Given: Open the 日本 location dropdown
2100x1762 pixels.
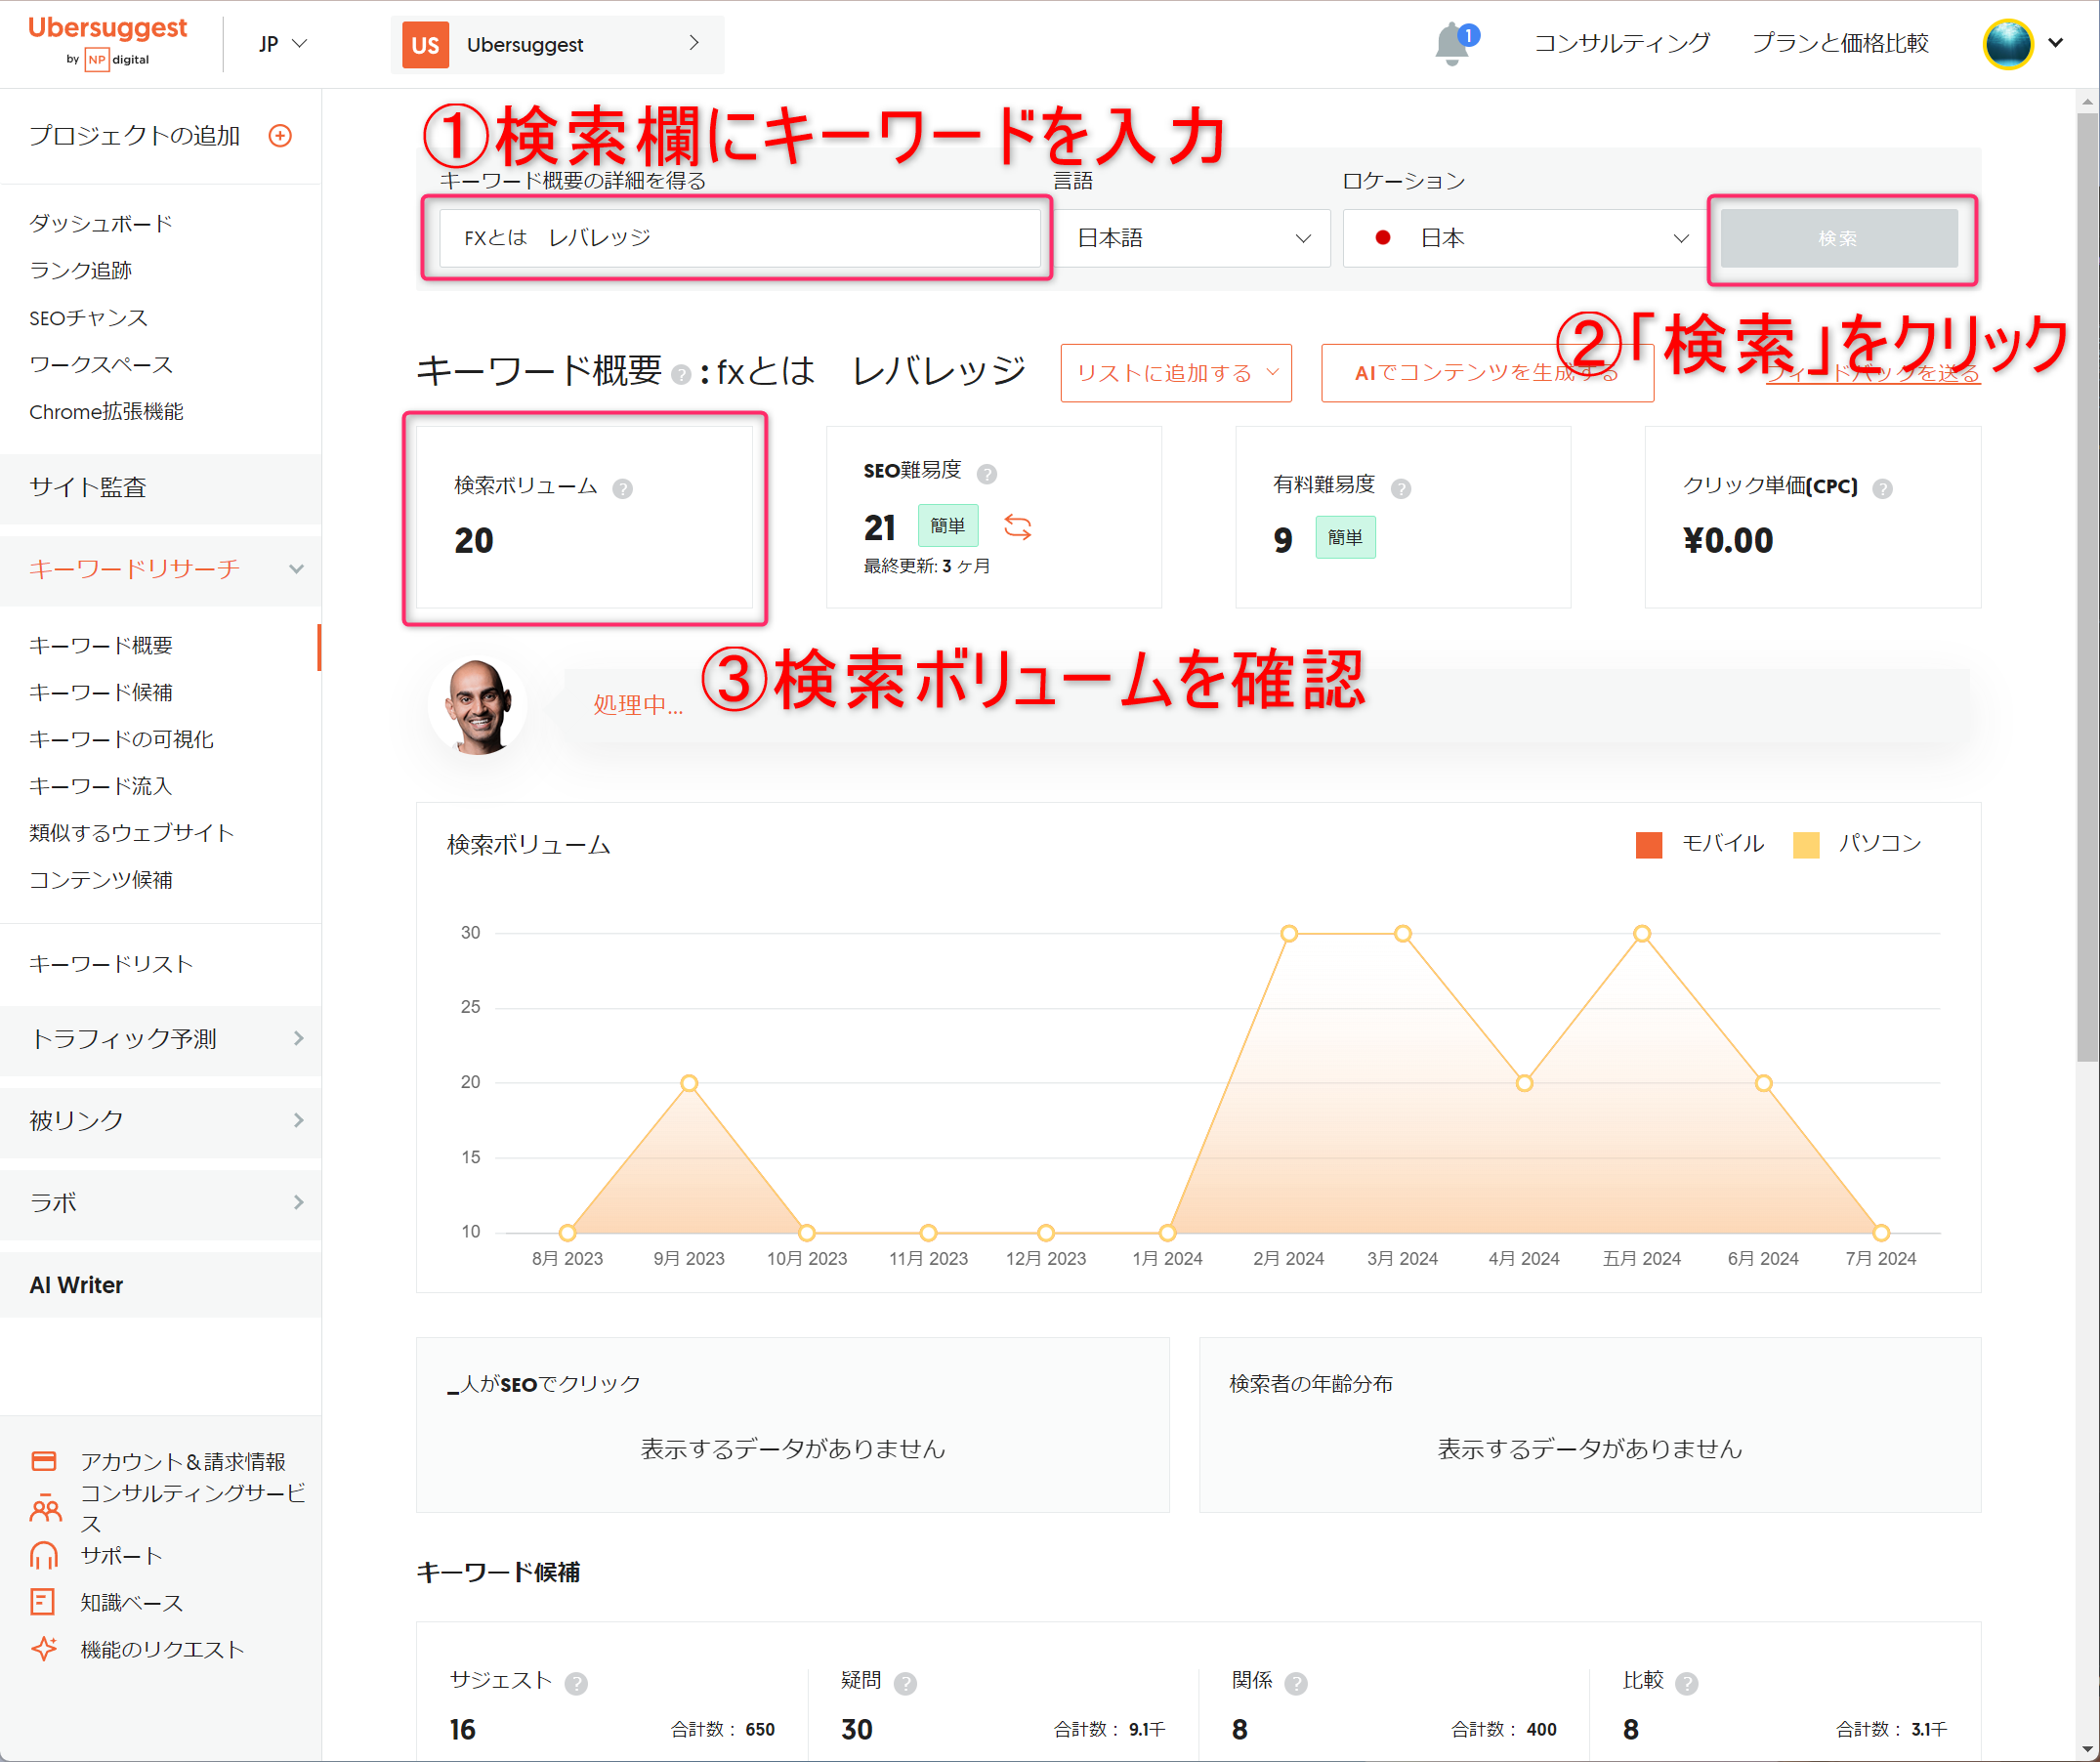Looking at the screenshot, I should pyautogui.click(x=1524, y=238).
